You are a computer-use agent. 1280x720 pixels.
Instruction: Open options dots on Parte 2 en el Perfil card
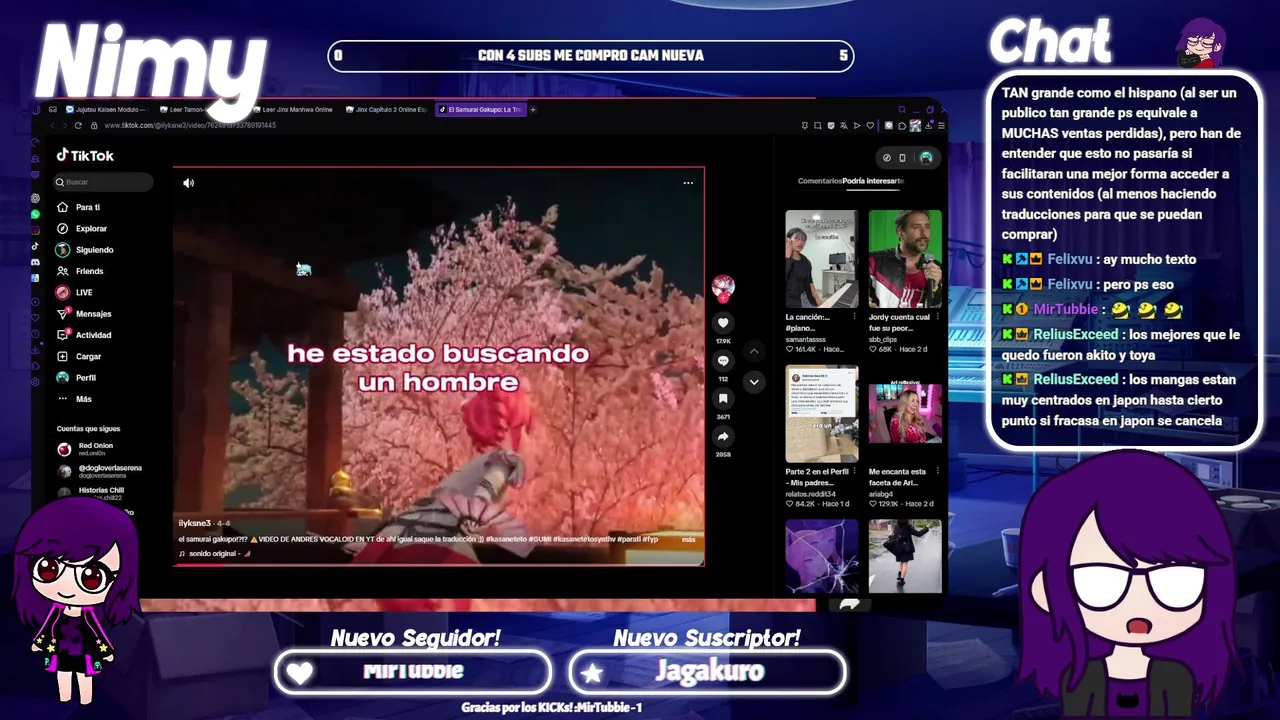click(854, 472)
